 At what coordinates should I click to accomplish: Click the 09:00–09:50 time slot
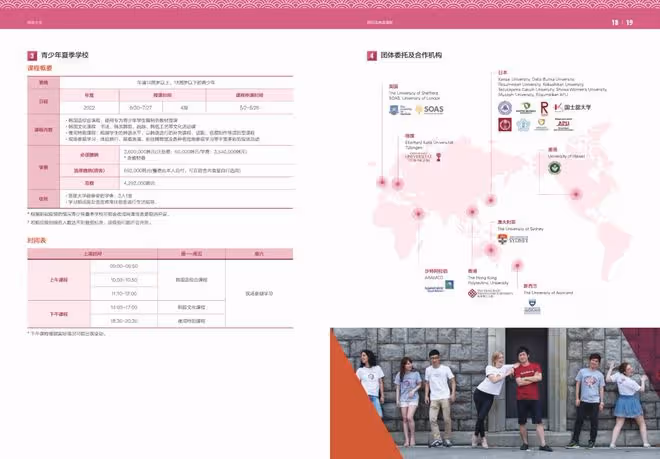(x=124, y=267)
